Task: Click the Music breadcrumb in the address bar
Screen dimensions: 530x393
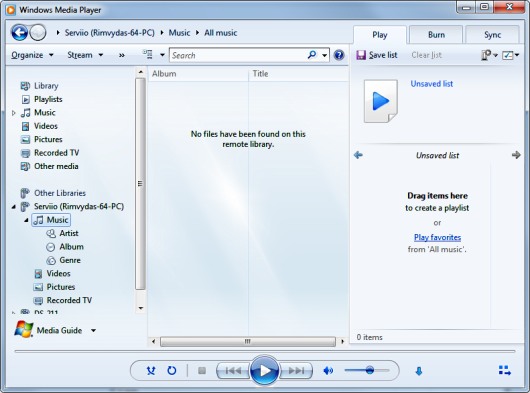Action: pos(179,33)
